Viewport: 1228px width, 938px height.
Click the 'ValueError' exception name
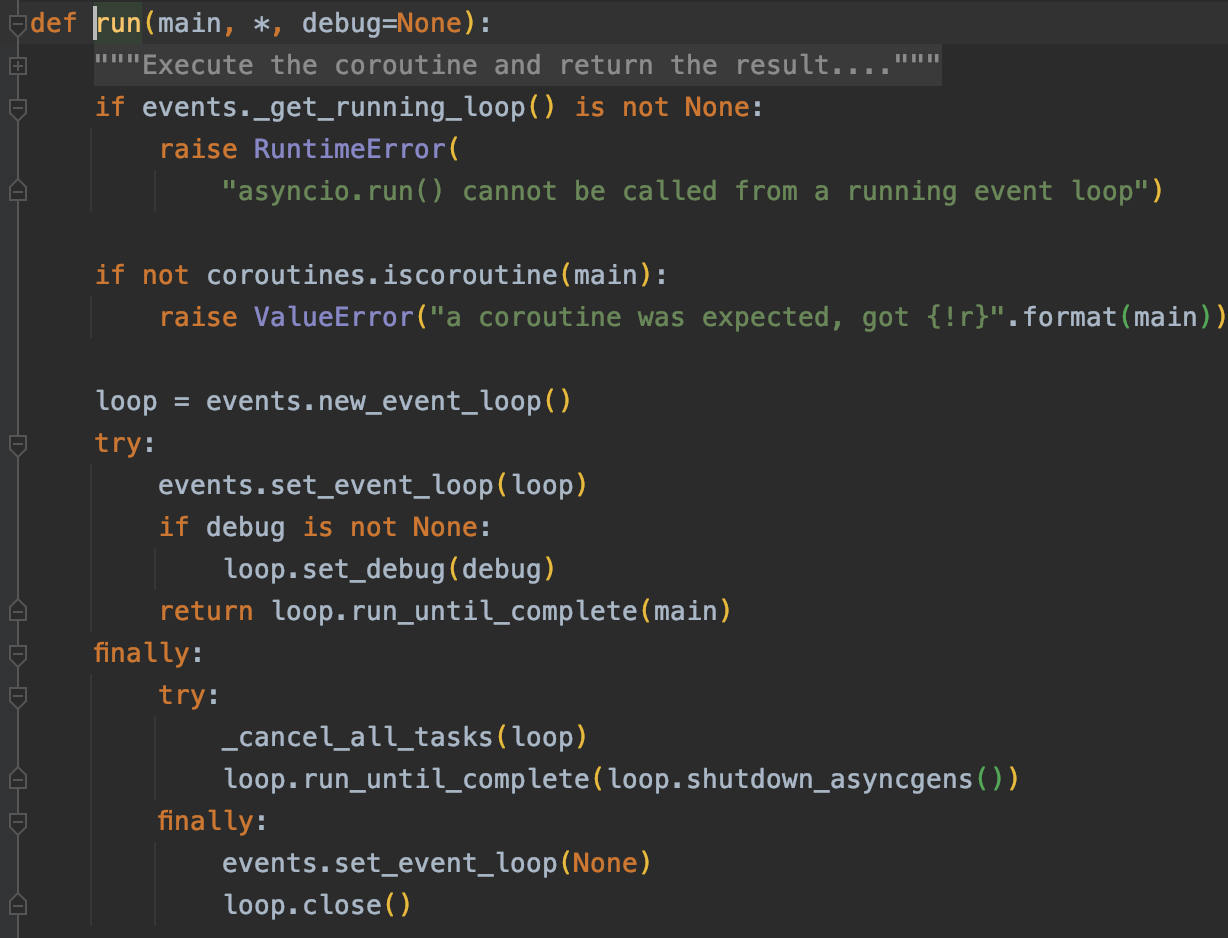click(x=333, y=317)
